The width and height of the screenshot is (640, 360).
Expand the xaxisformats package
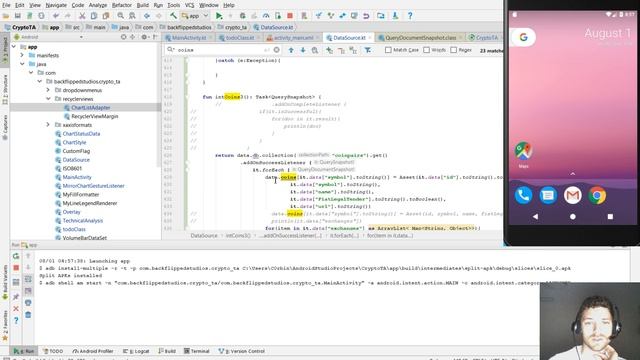[x=48, y=124]
